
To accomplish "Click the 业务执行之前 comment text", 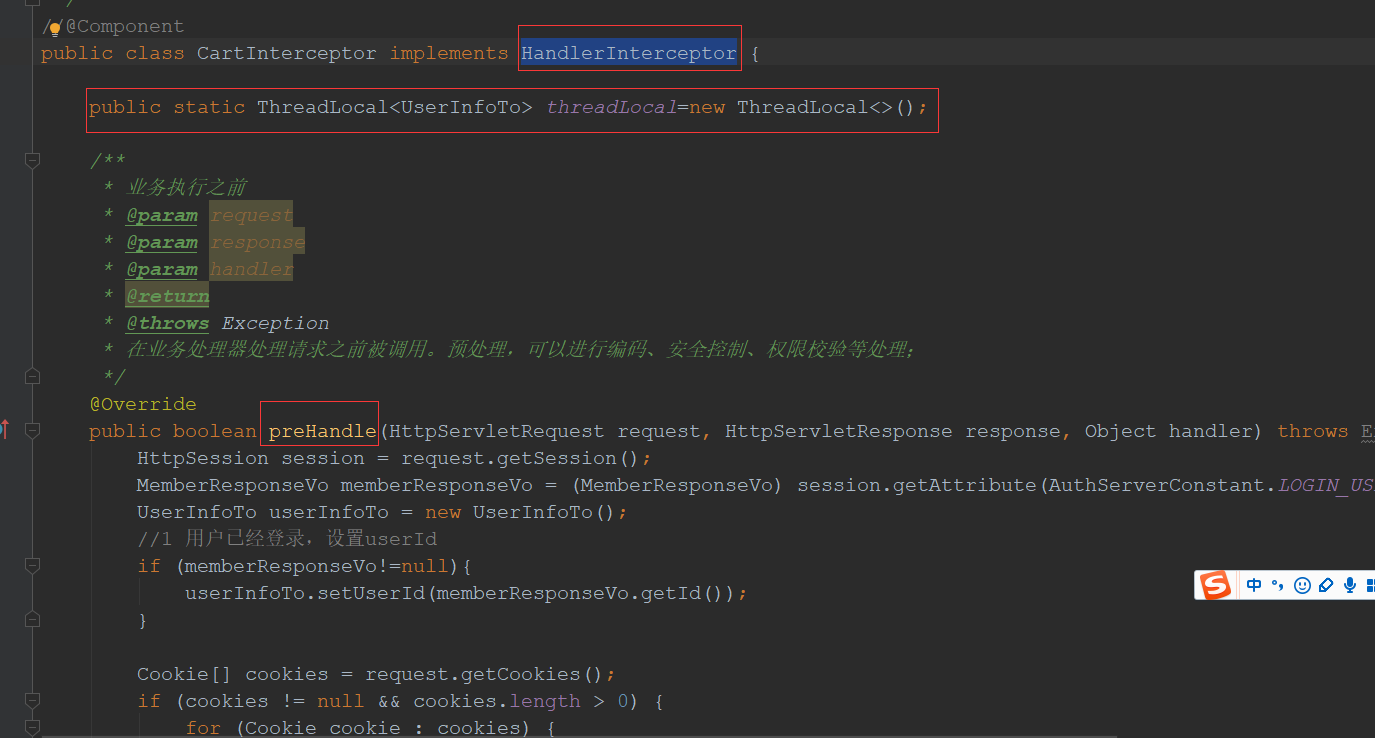I will pos(187,188).
